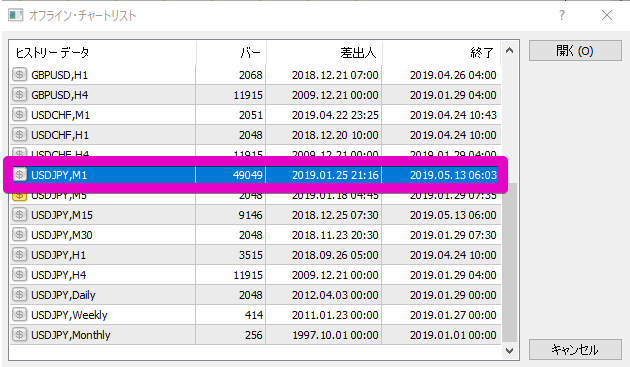Click the question mark help button

pos(562,15)
